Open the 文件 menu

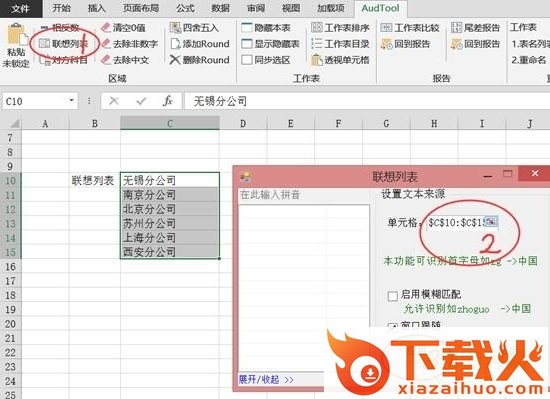[x=20, y=8]
